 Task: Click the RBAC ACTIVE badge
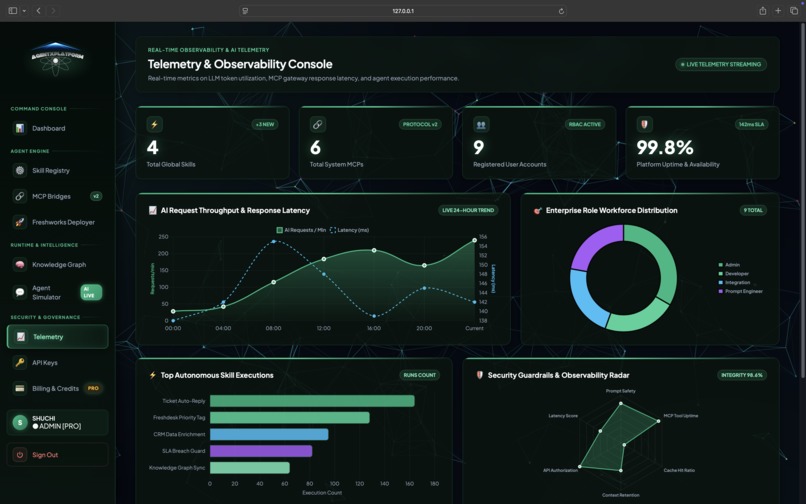click(x=585, y=124)
